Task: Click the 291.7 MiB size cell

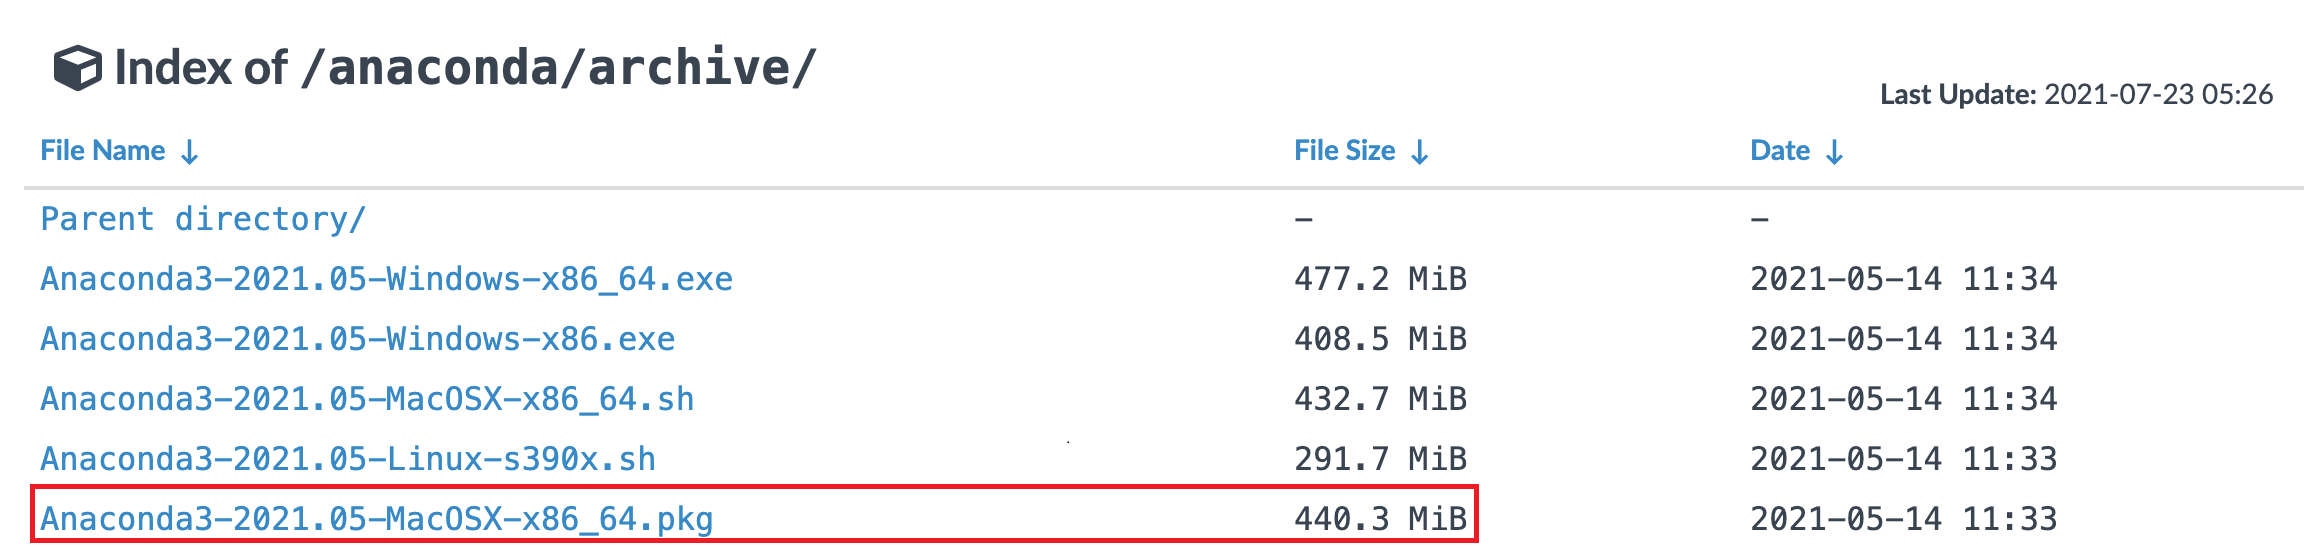Action: (x=1380, y=459)
